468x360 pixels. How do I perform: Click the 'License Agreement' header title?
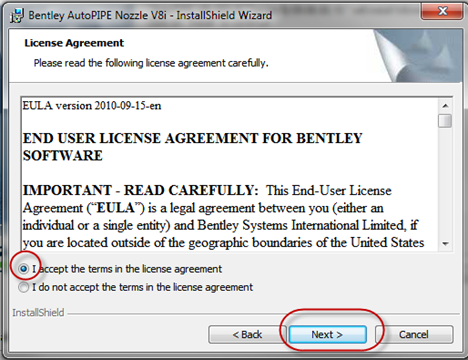click(x=74, y=43)
